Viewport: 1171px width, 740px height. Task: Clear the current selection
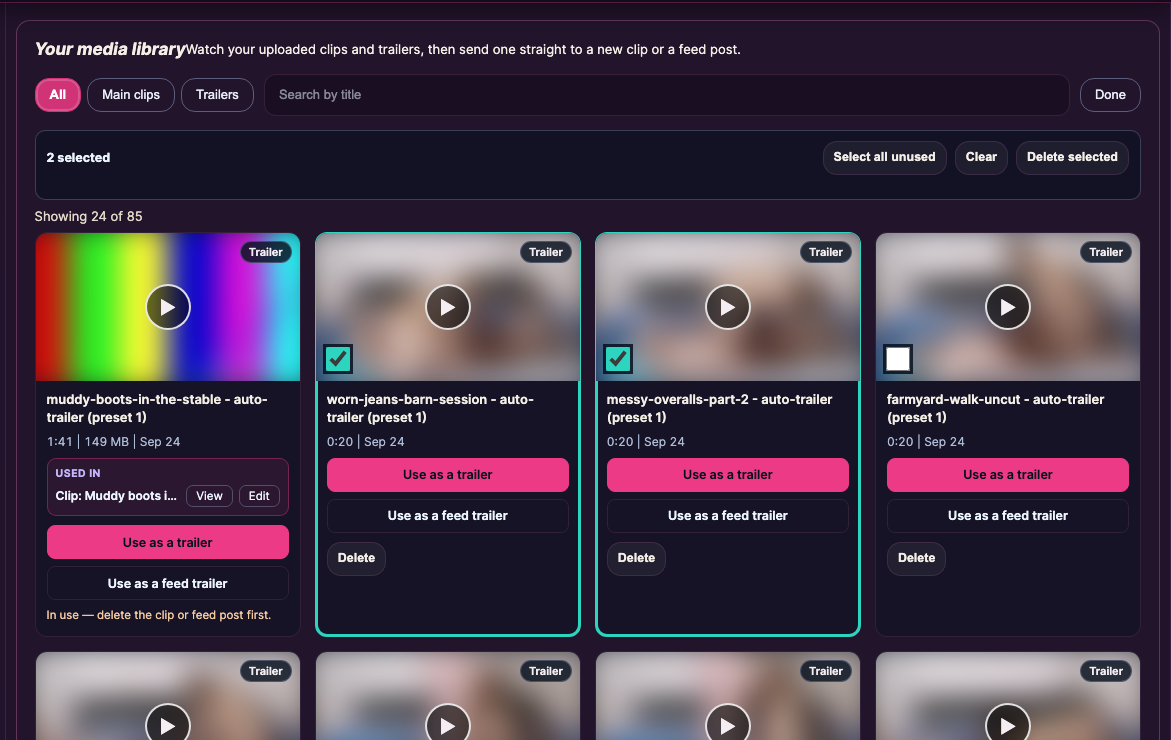[x=981, y=158]
